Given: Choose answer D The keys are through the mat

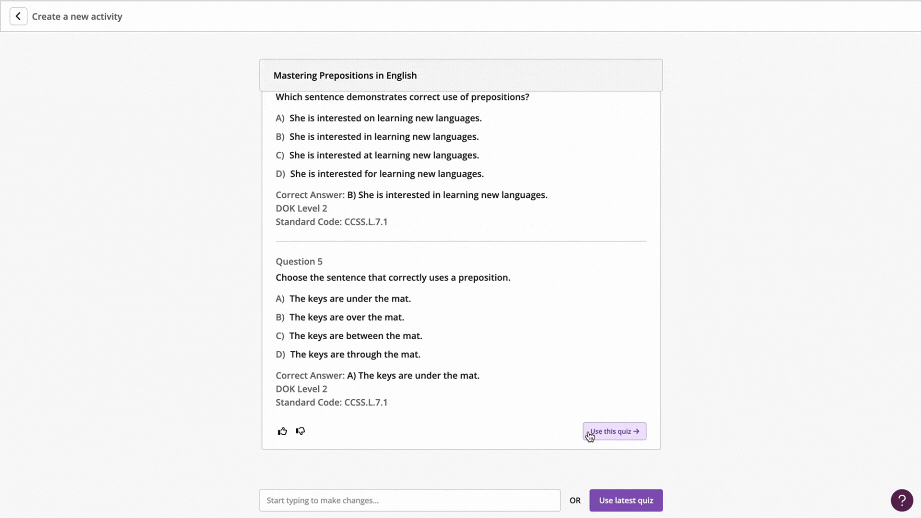Looking at the screenshot, I should click(x=348, y=355).
